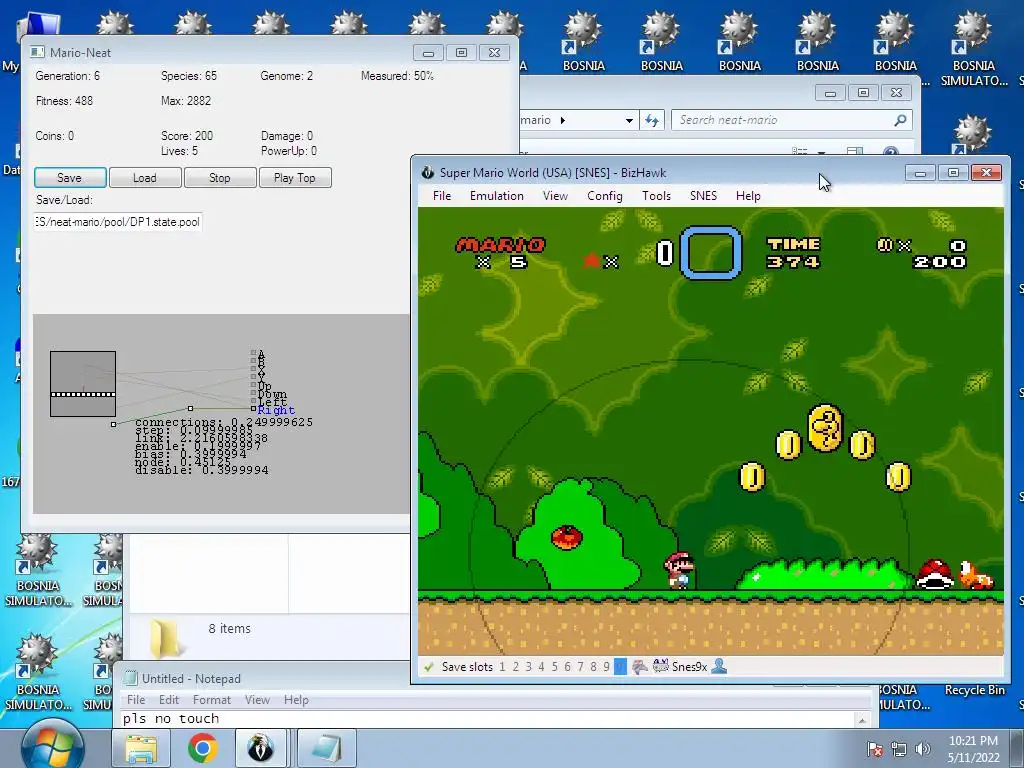Click the Max: 2882 label
The width and height of the screenshot is (1024, 768).
coord(186,101)
